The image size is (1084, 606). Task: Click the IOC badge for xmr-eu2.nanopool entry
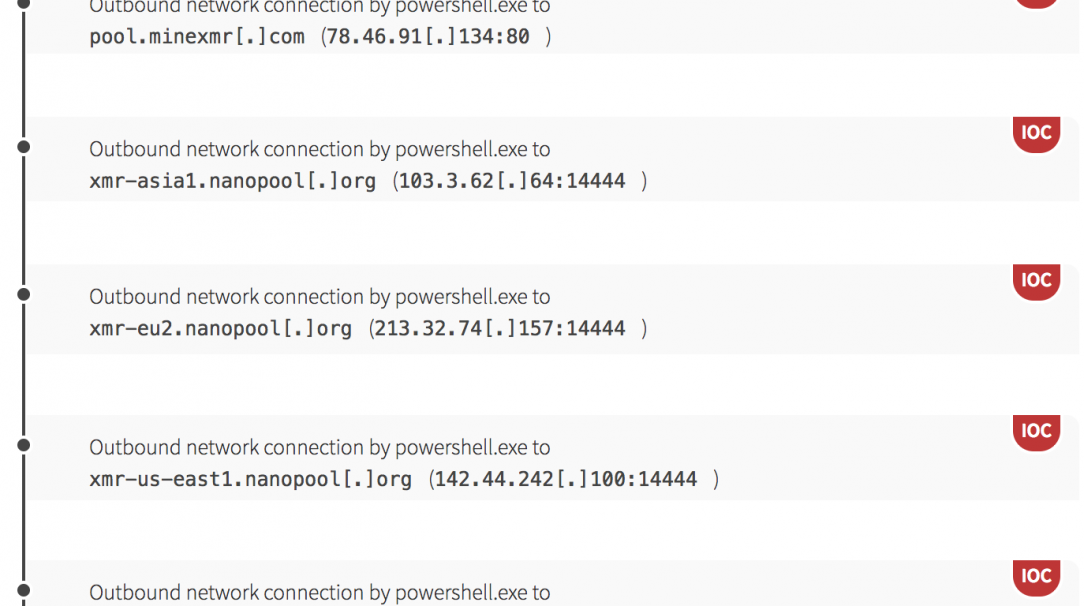point(1036,282)
